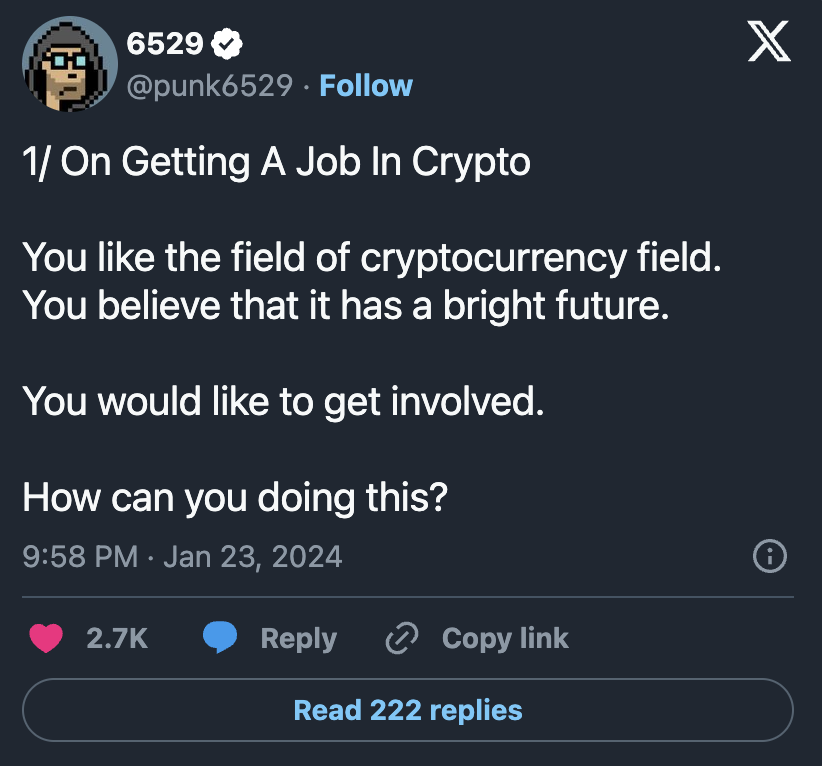Click the "field of cryptocurrency field" sentence
The width and height of the screenshot is (822, 766).
point(371,258)
